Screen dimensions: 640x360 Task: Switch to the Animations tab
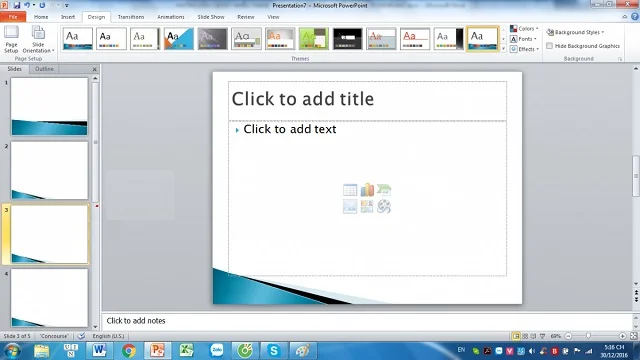pyautogui.click(x=171, y=17)
